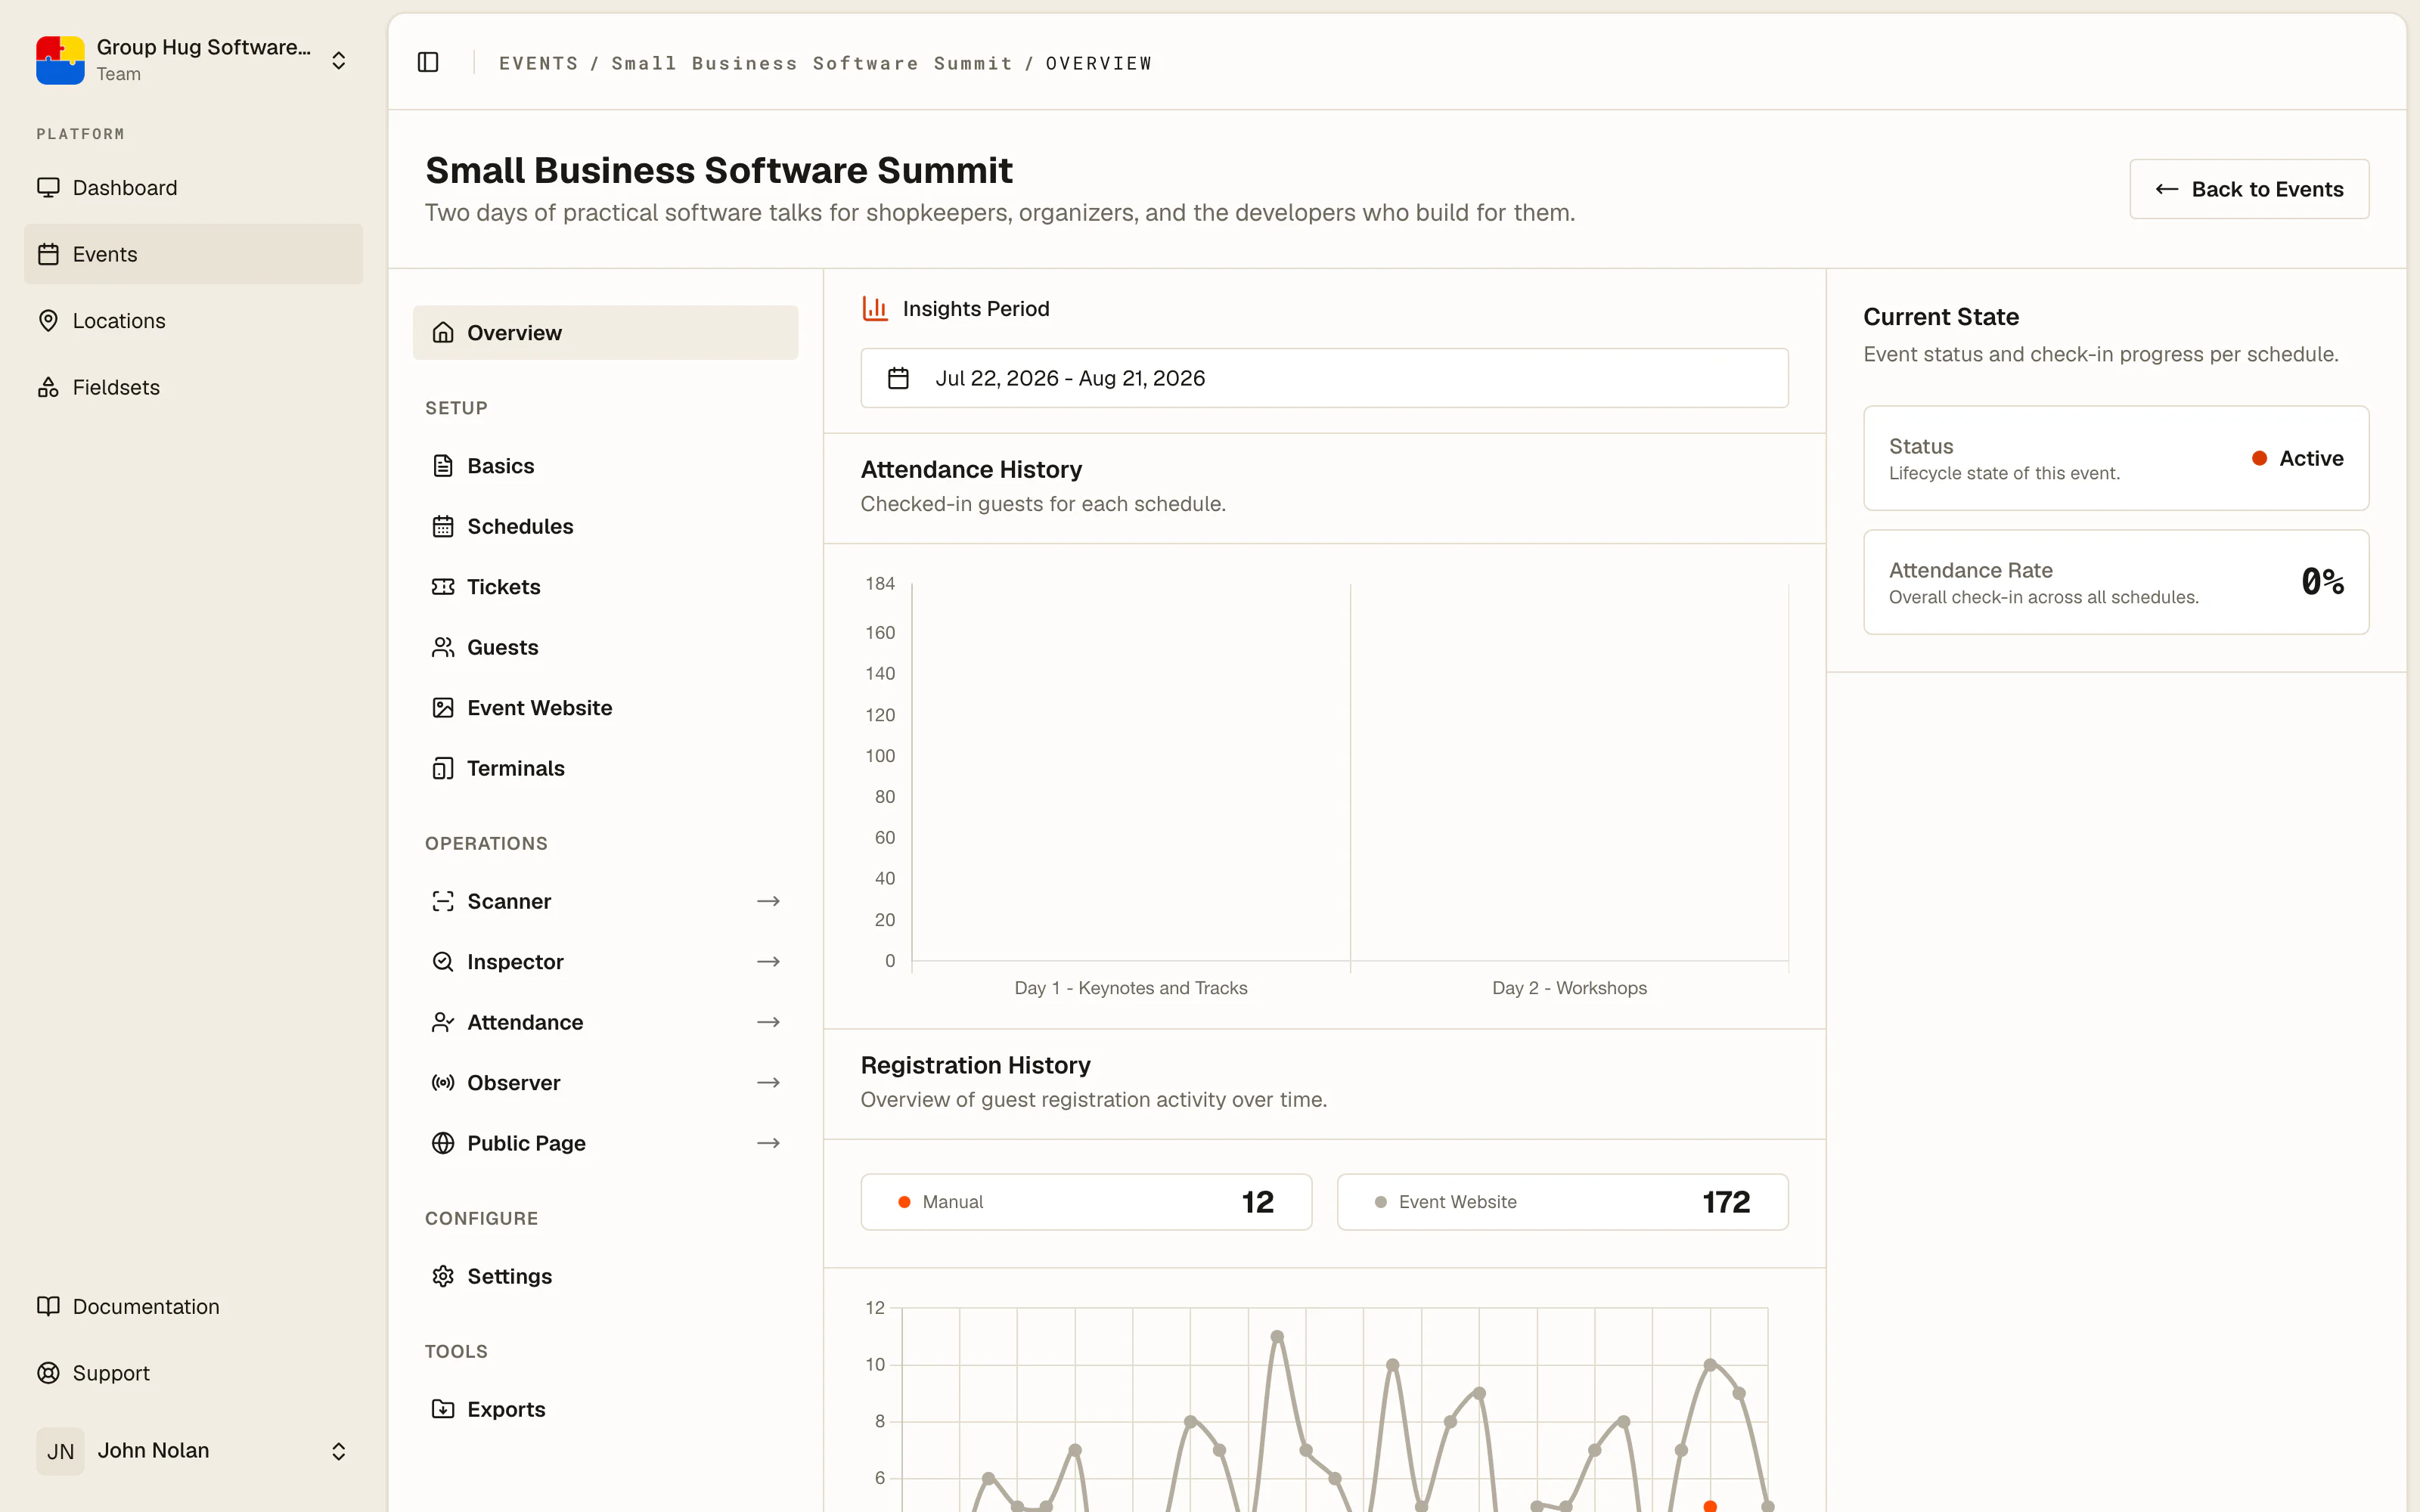Click the Public Page globe icon

443,1143
